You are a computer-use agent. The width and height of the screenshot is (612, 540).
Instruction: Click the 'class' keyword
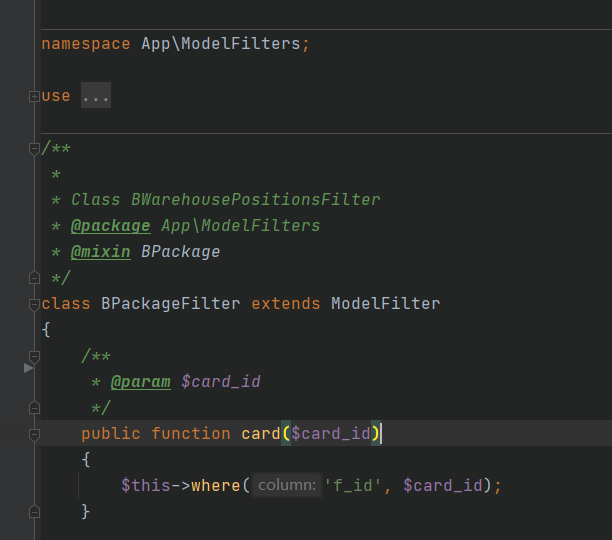tap(66, 304)
